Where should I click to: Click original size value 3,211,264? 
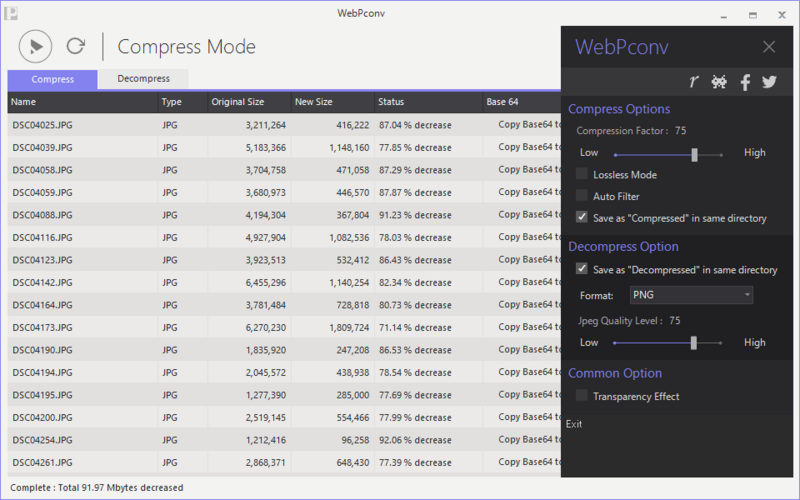coord(265,125)
